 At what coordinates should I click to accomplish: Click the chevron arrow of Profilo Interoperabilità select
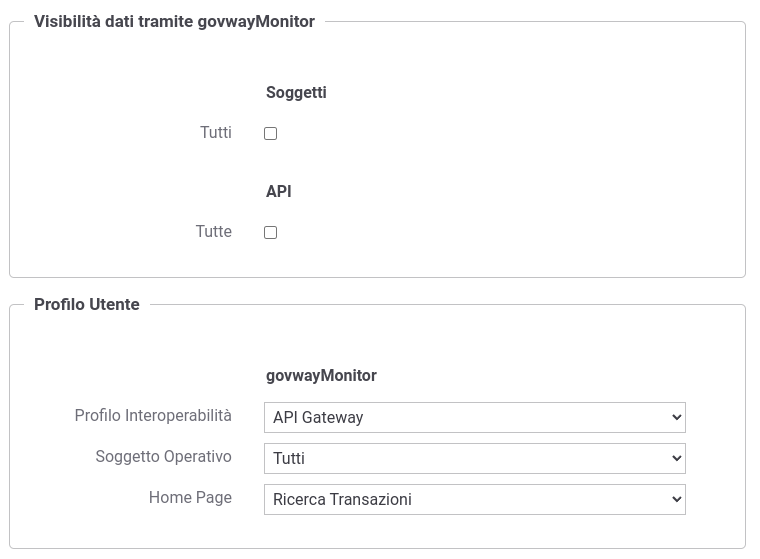[677, 417]
